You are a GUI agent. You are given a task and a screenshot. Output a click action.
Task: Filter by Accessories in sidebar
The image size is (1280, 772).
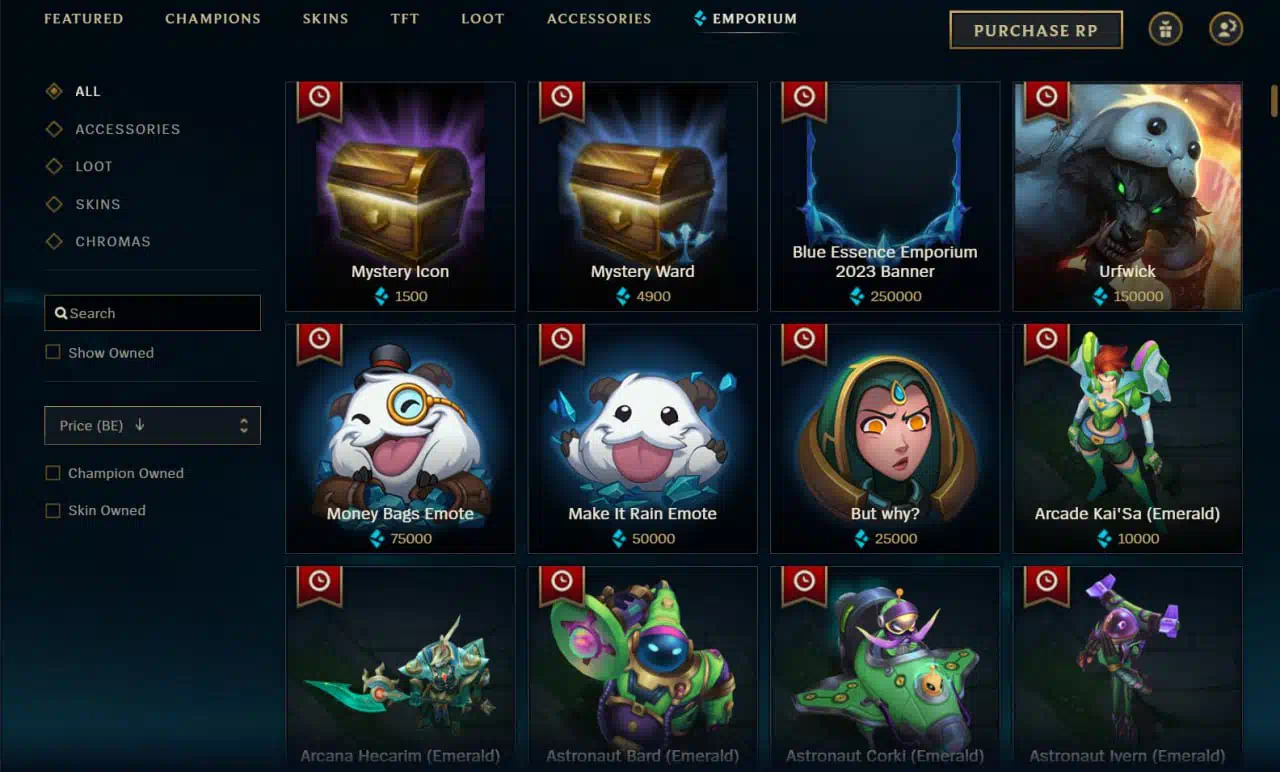128,129
